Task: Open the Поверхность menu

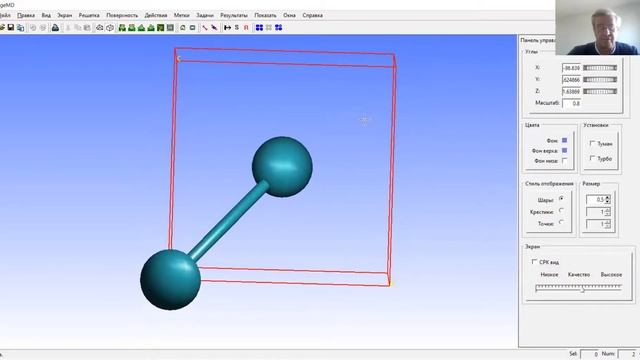Action: 122,15
